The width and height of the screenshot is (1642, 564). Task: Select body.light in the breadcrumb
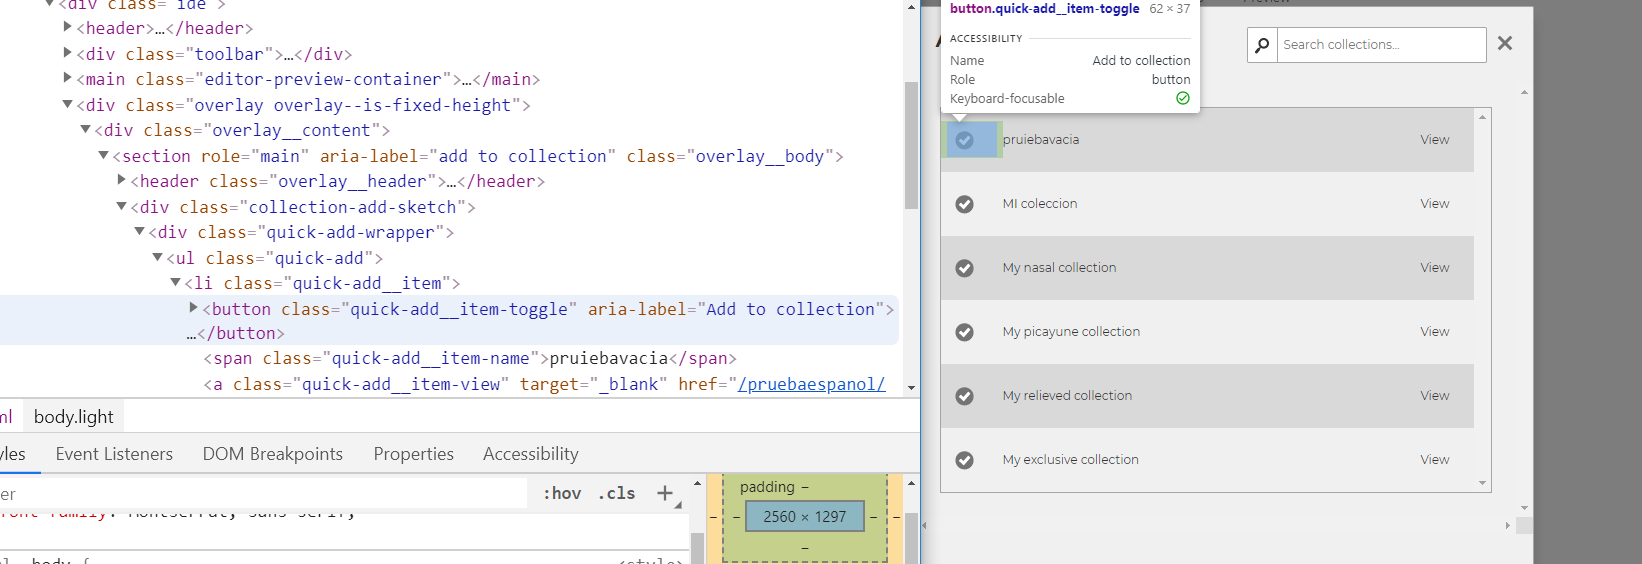pyautogui.click(x=73, y=417)
